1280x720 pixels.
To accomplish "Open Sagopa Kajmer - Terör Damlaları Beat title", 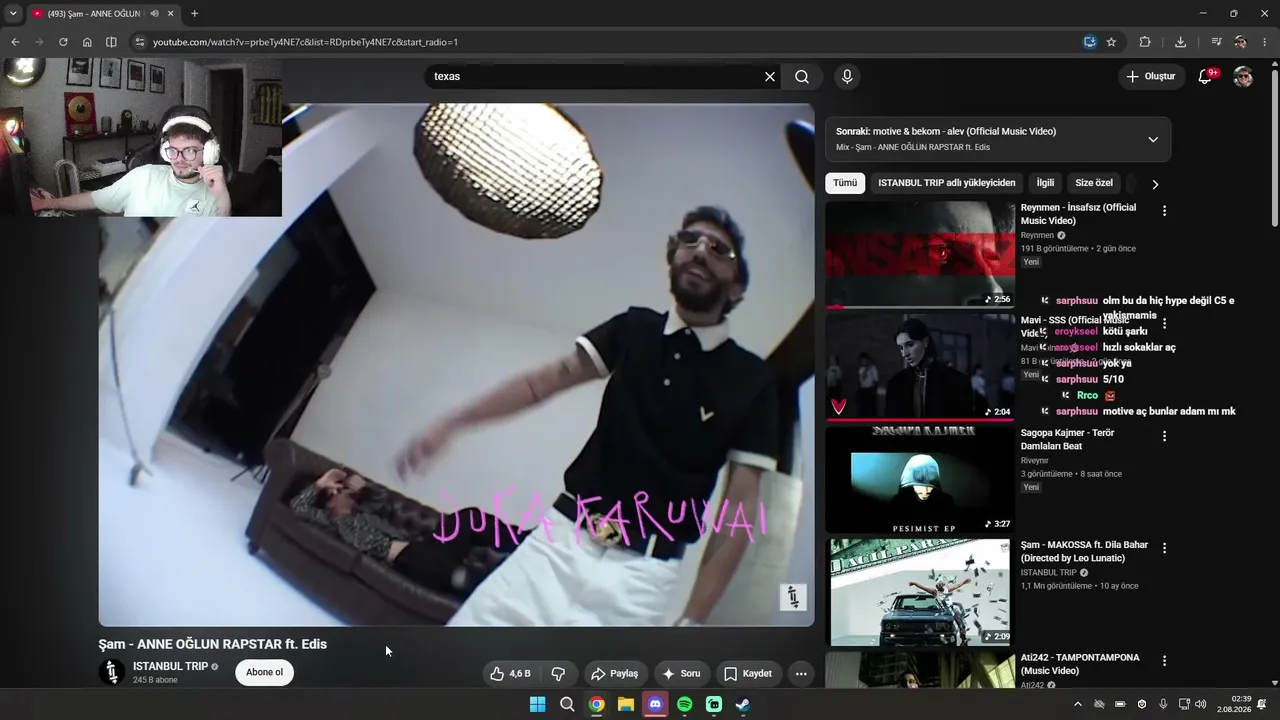I will (x=1067, y=439).
